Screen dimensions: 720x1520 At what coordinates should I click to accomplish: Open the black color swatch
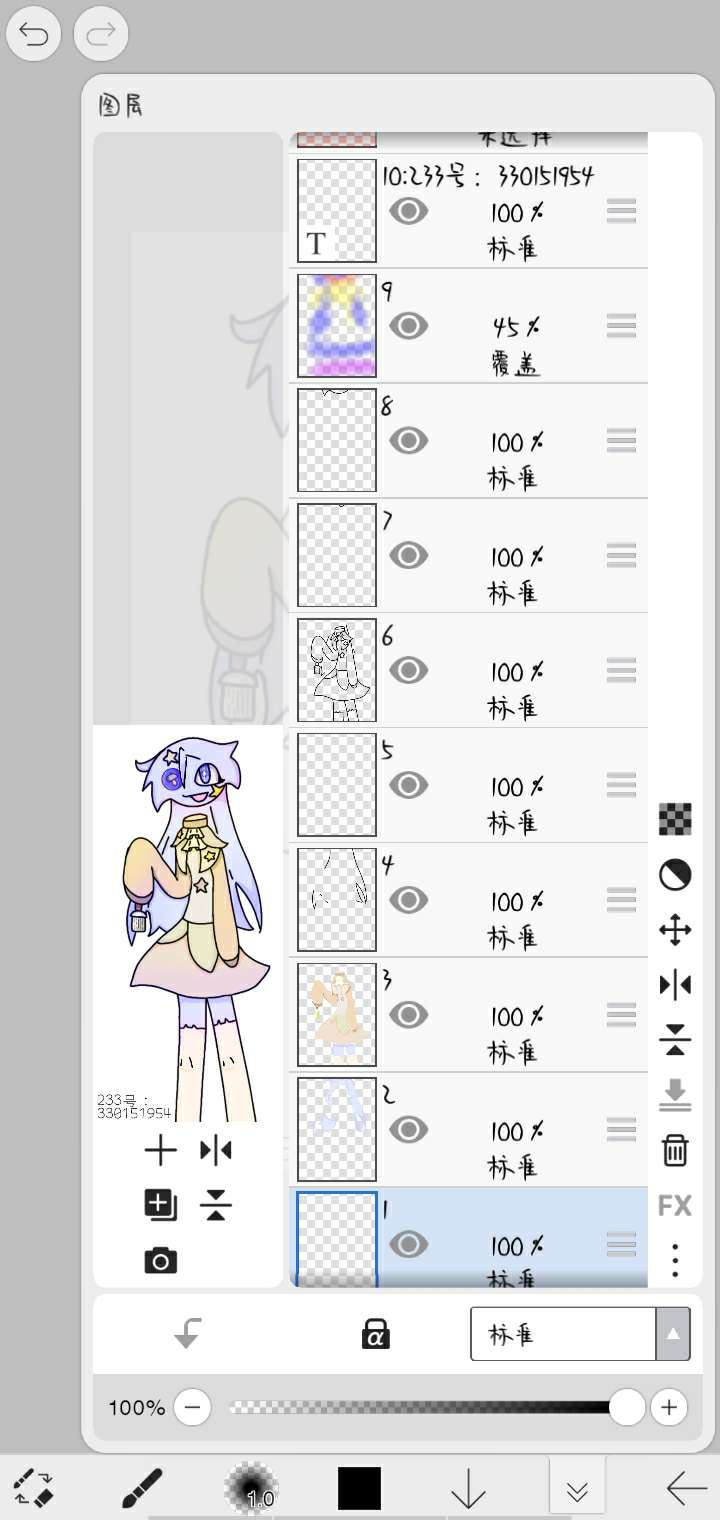click(x=359, y=1488)
